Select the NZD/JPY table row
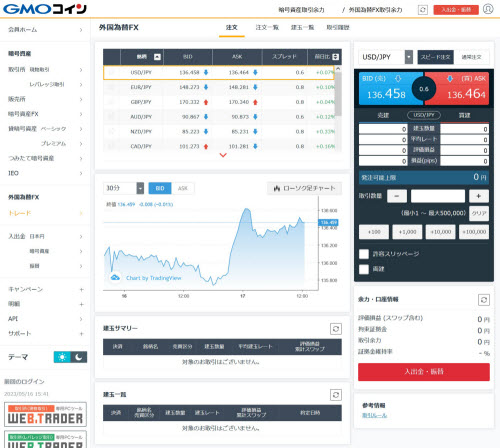 219,132
